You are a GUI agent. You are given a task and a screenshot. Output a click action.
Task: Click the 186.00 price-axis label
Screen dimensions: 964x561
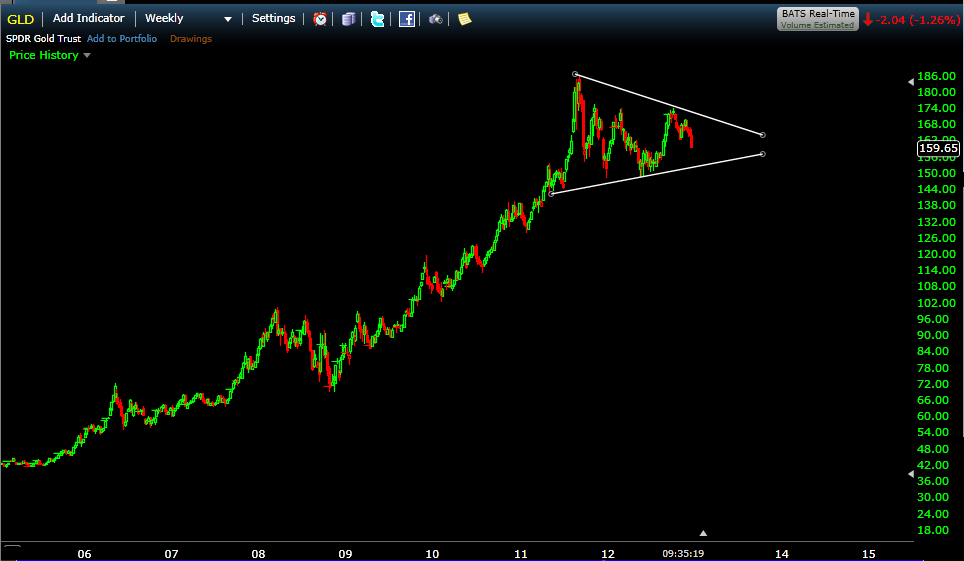(936, 76)
